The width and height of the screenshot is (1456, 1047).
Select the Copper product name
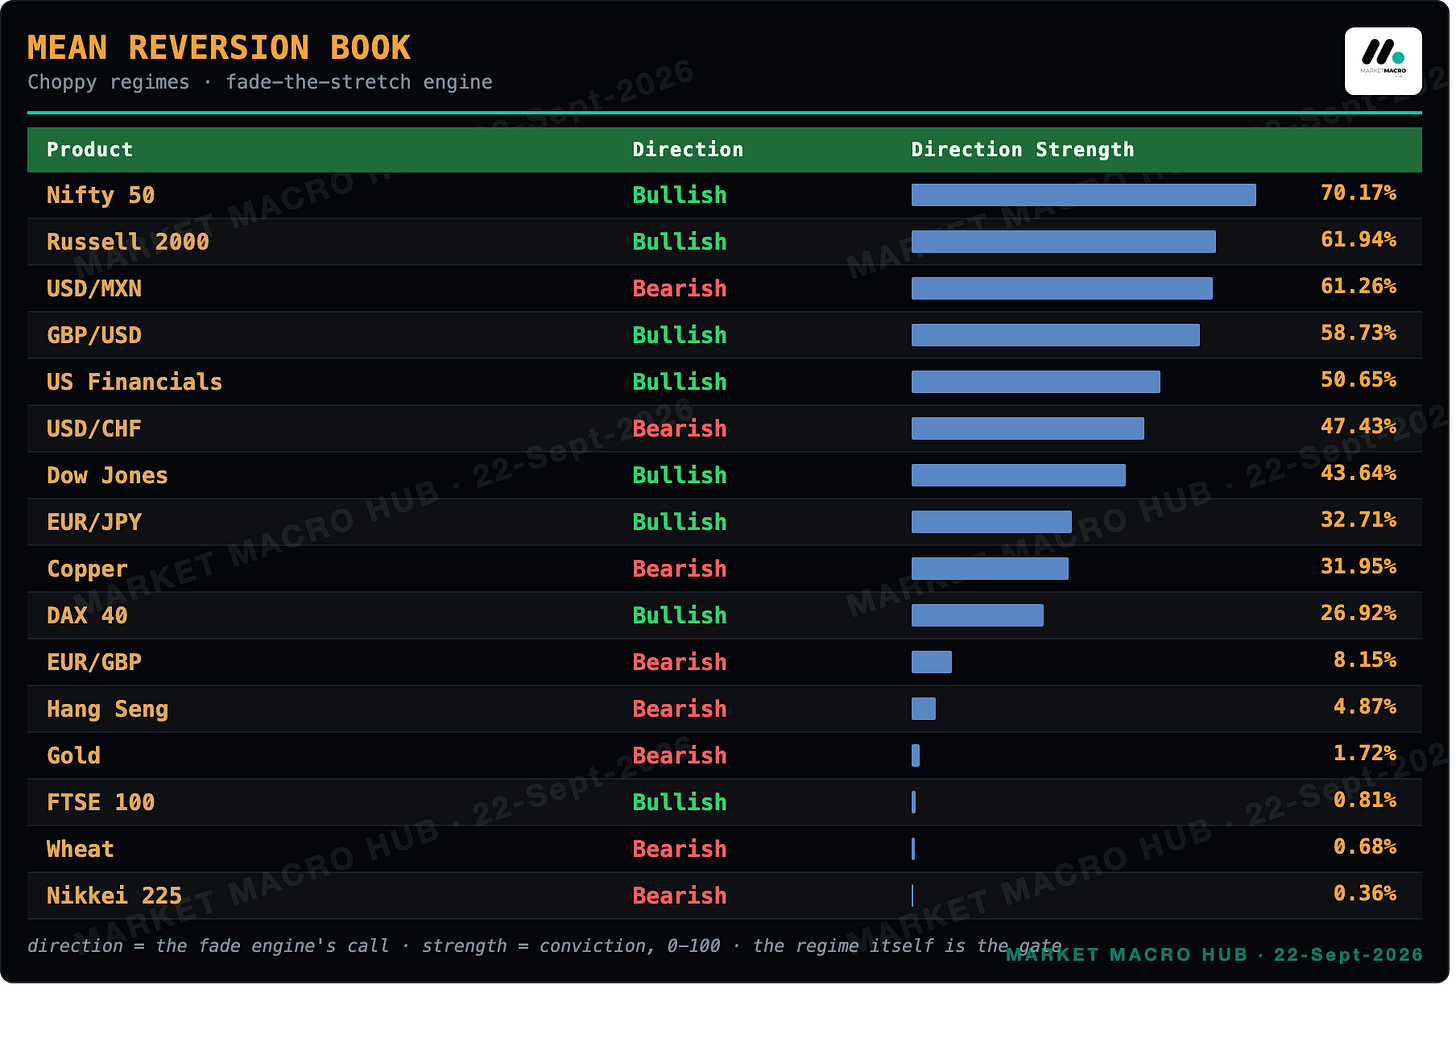coord(87,570)
